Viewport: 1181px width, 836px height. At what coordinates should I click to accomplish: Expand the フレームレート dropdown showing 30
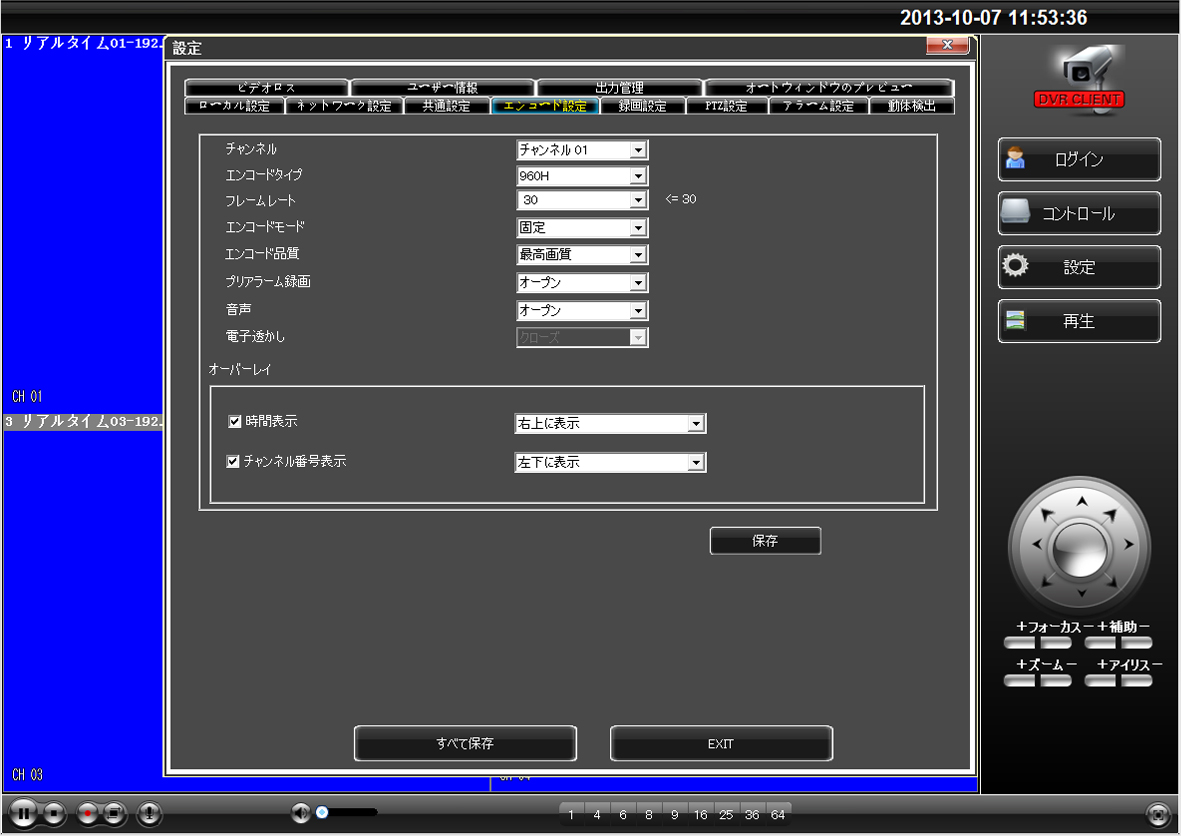[x=582, y=201]
